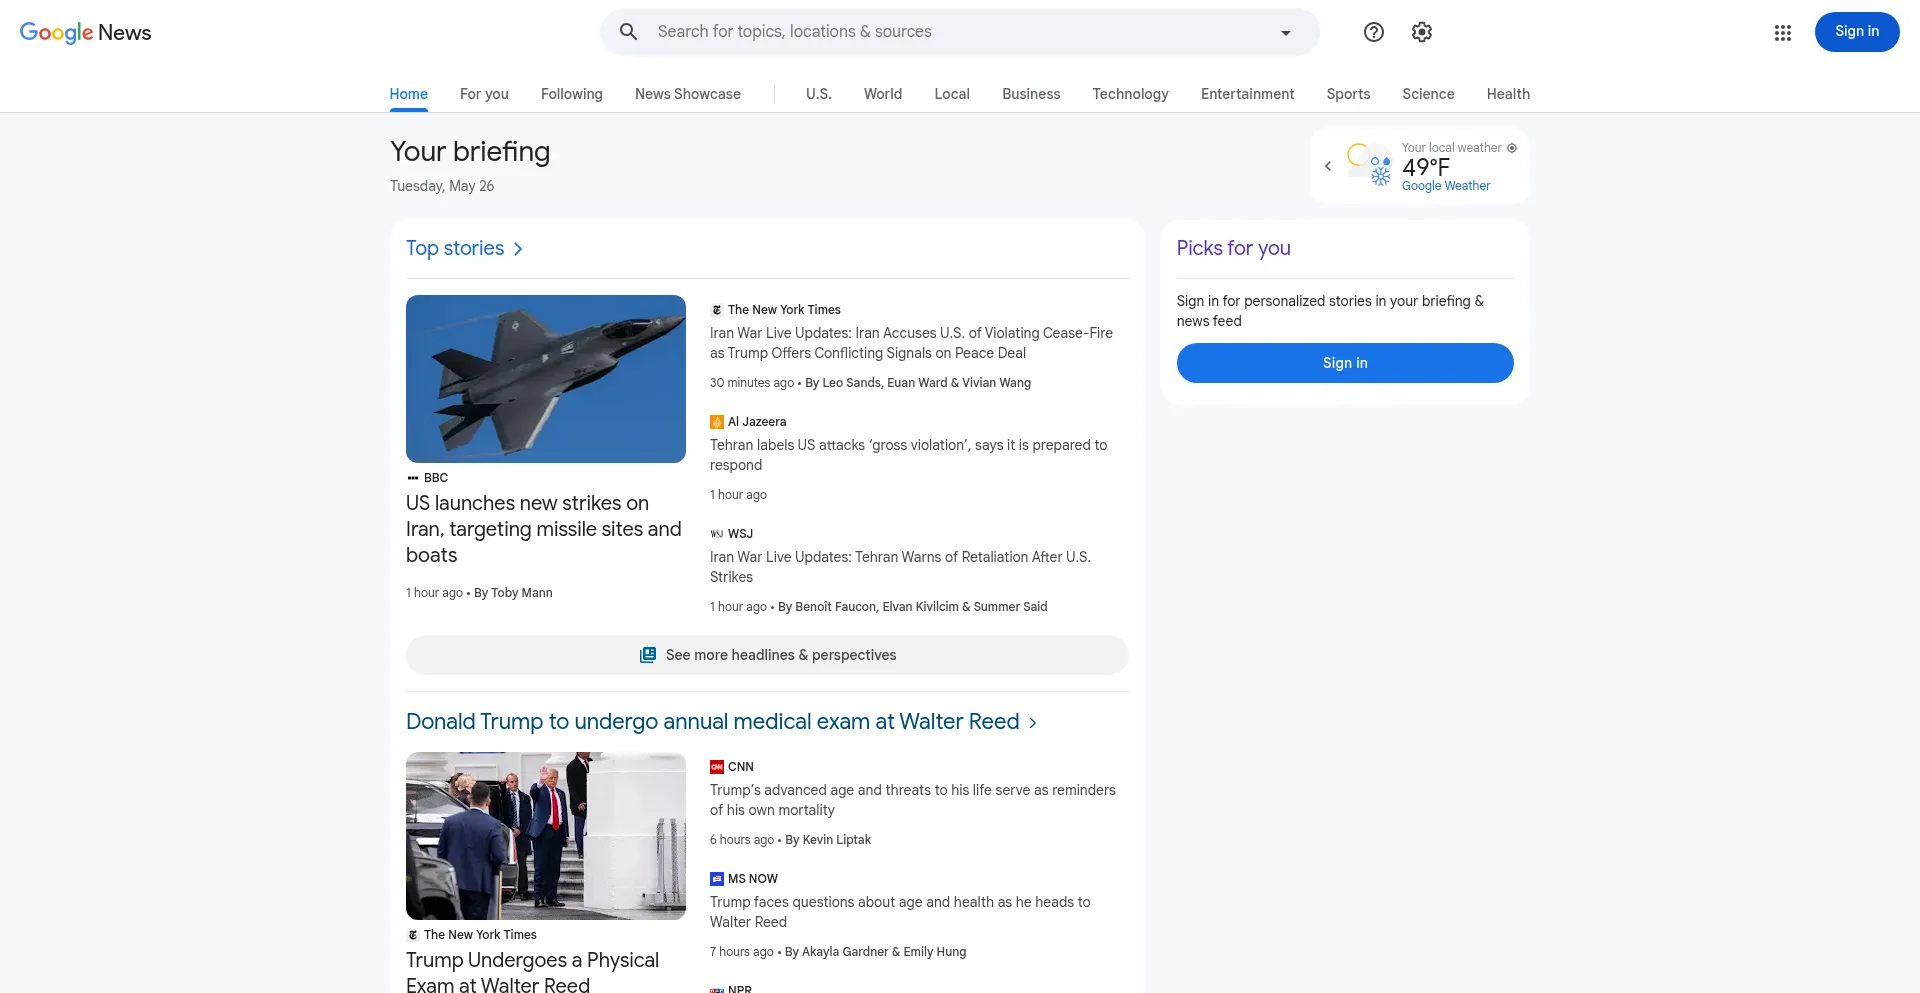1920x993 pixels.
Task: Switch to the For you tab
Action: tap(484, 94)
